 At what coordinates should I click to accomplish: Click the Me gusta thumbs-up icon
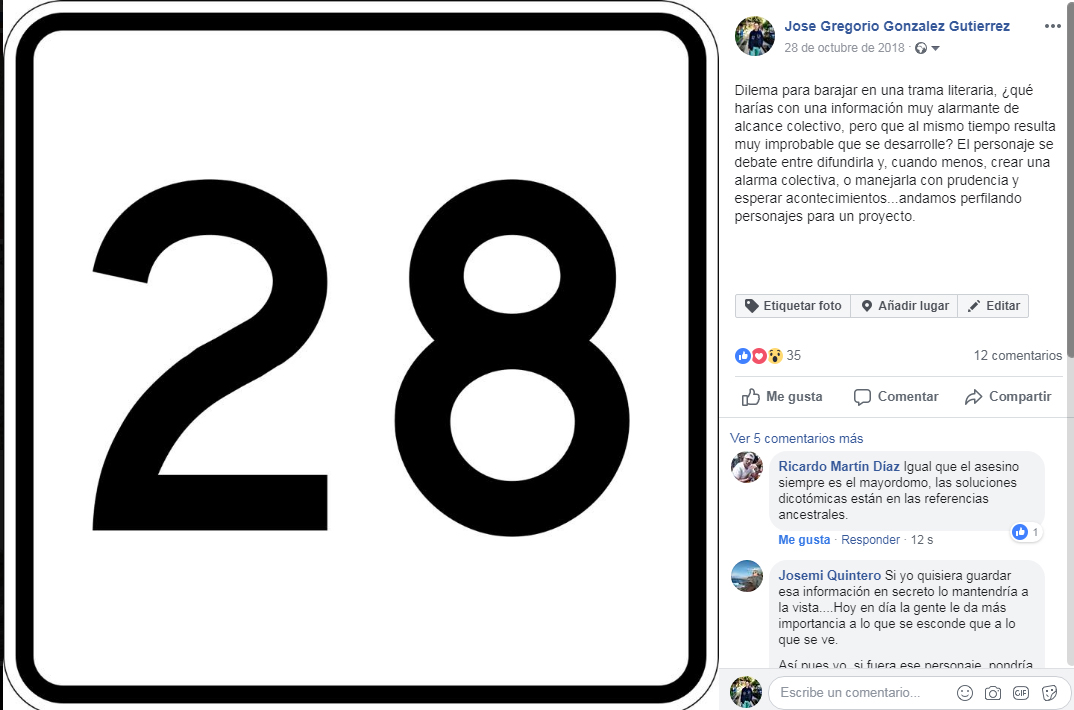[x=751, y=397]
